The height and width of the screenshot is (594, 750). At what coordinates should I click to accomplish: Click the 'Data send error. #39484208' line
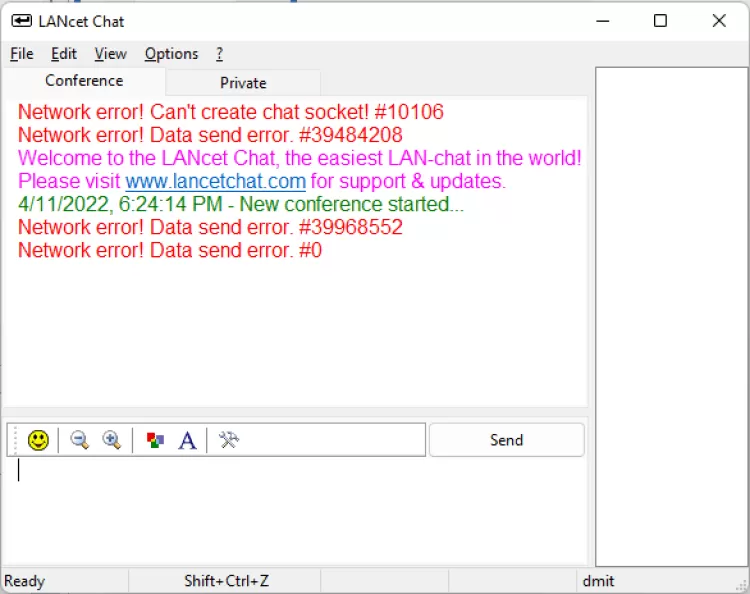coord(210,135)
